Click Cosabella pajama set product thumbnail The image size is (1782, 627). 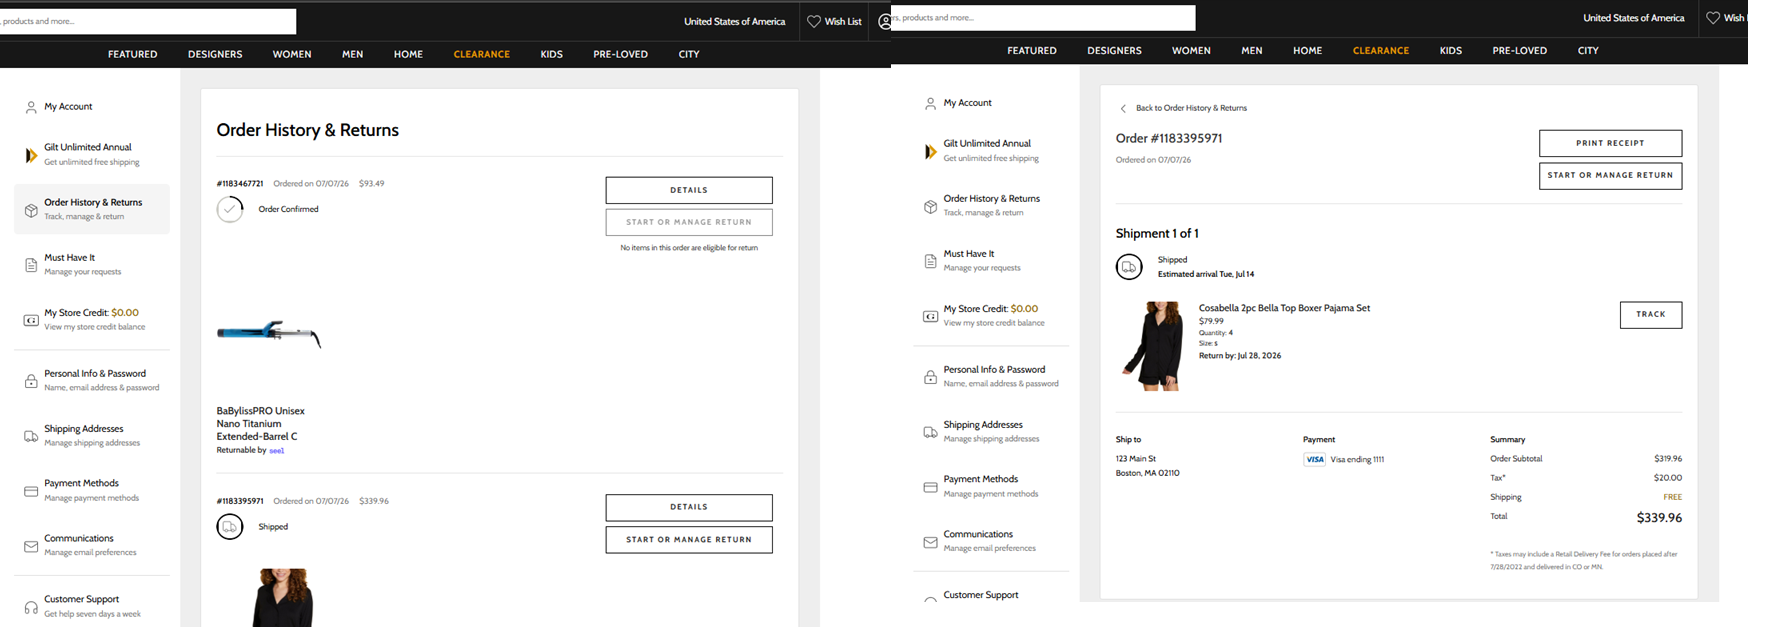tap(1153, 346)
